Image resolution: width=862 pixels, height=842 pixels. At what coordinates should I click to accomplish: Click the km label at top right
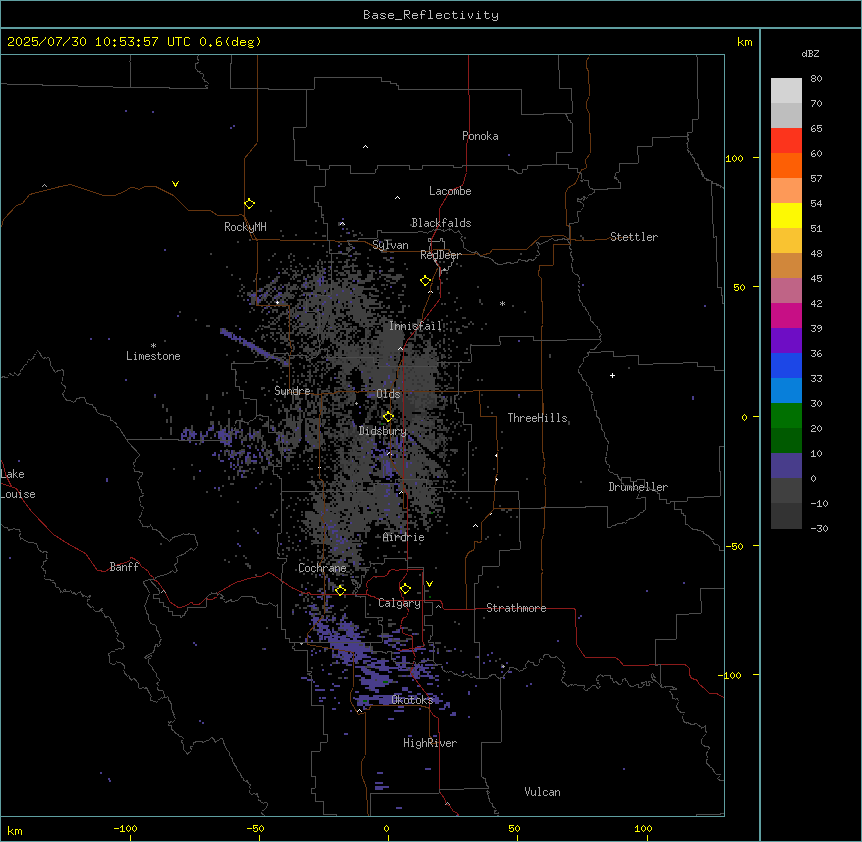(x=744, y=42)
